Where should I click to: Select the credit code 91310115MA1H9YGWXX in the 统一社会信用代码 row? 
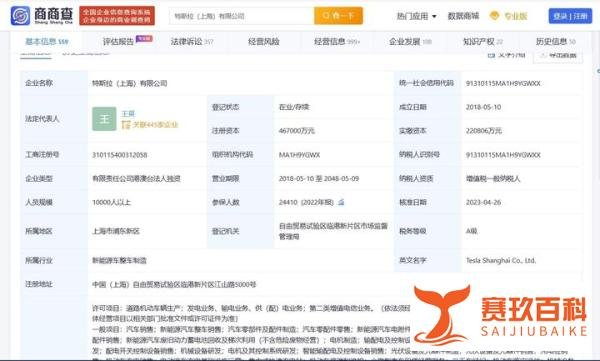[503, 83]
